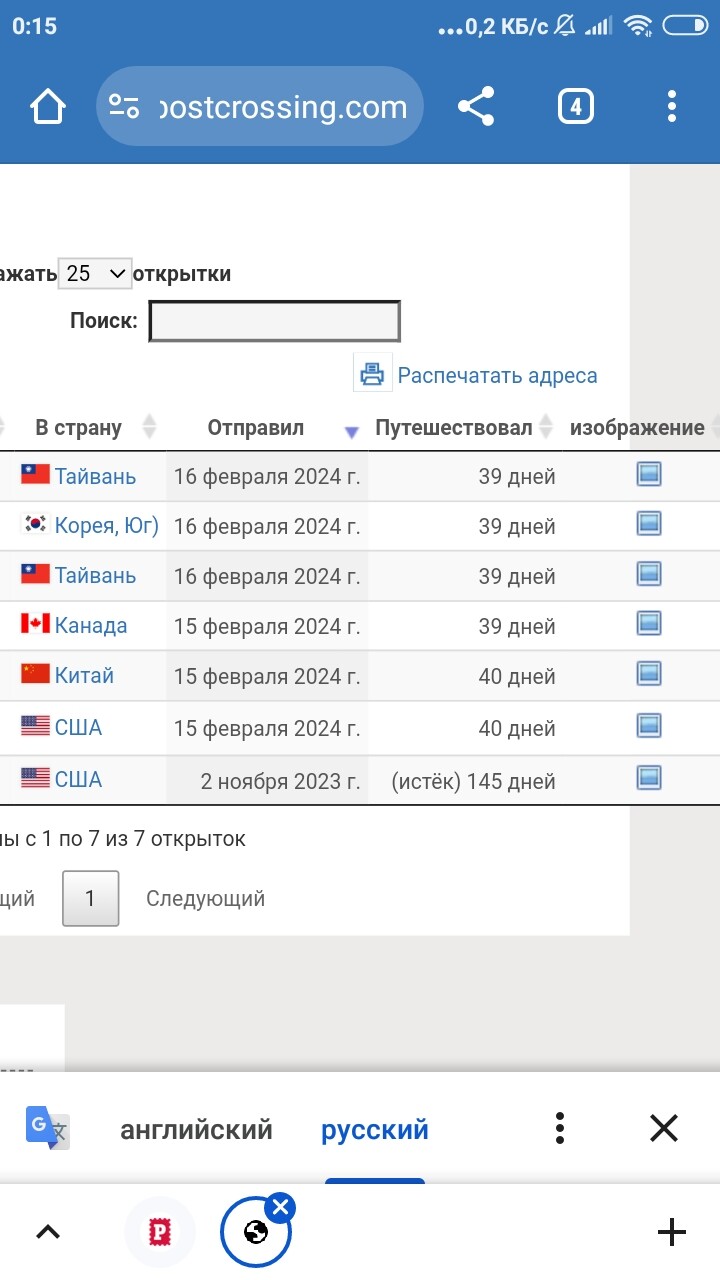Open the tab switcher showing 4 tabs
Image resolution: width=720 pixels, height=1280 pixels.
[575, 106]
